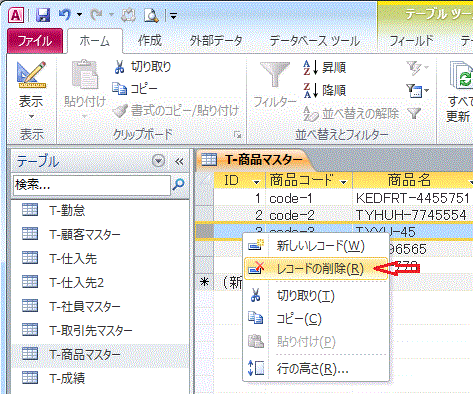Select the T-仕入先 table
The height and width of the screenshot is (394, 473).
tap(100, 258)
